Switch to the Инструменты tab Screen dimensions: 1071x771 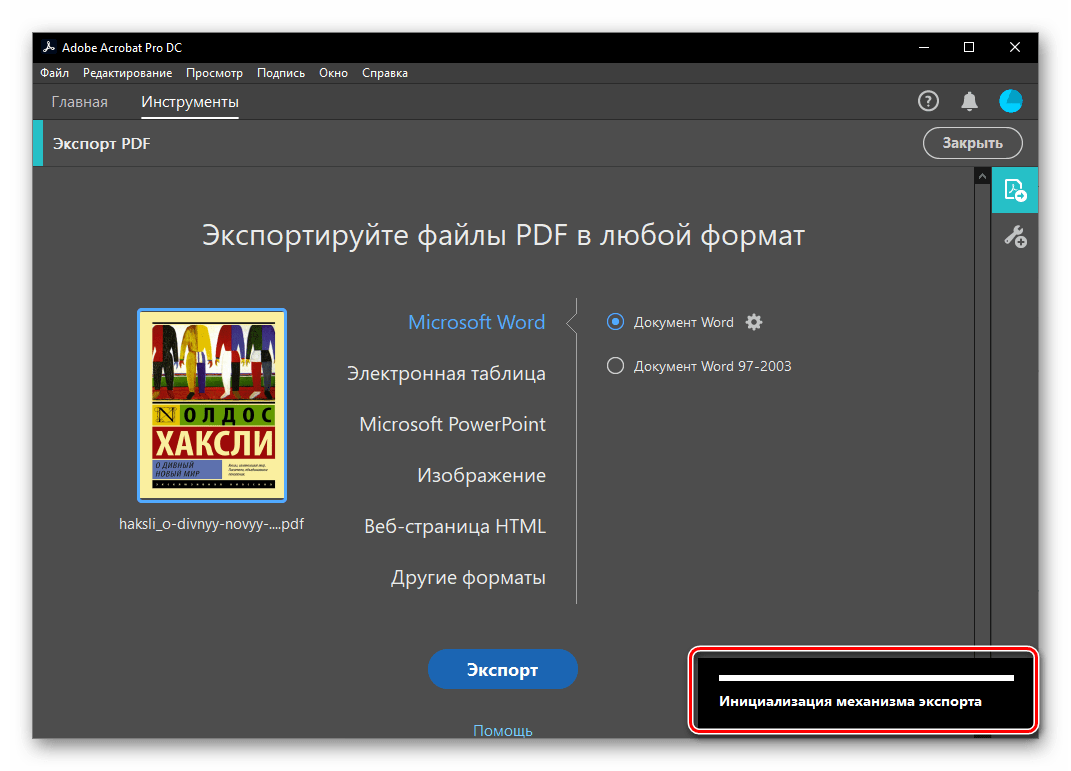click(190, 102)
